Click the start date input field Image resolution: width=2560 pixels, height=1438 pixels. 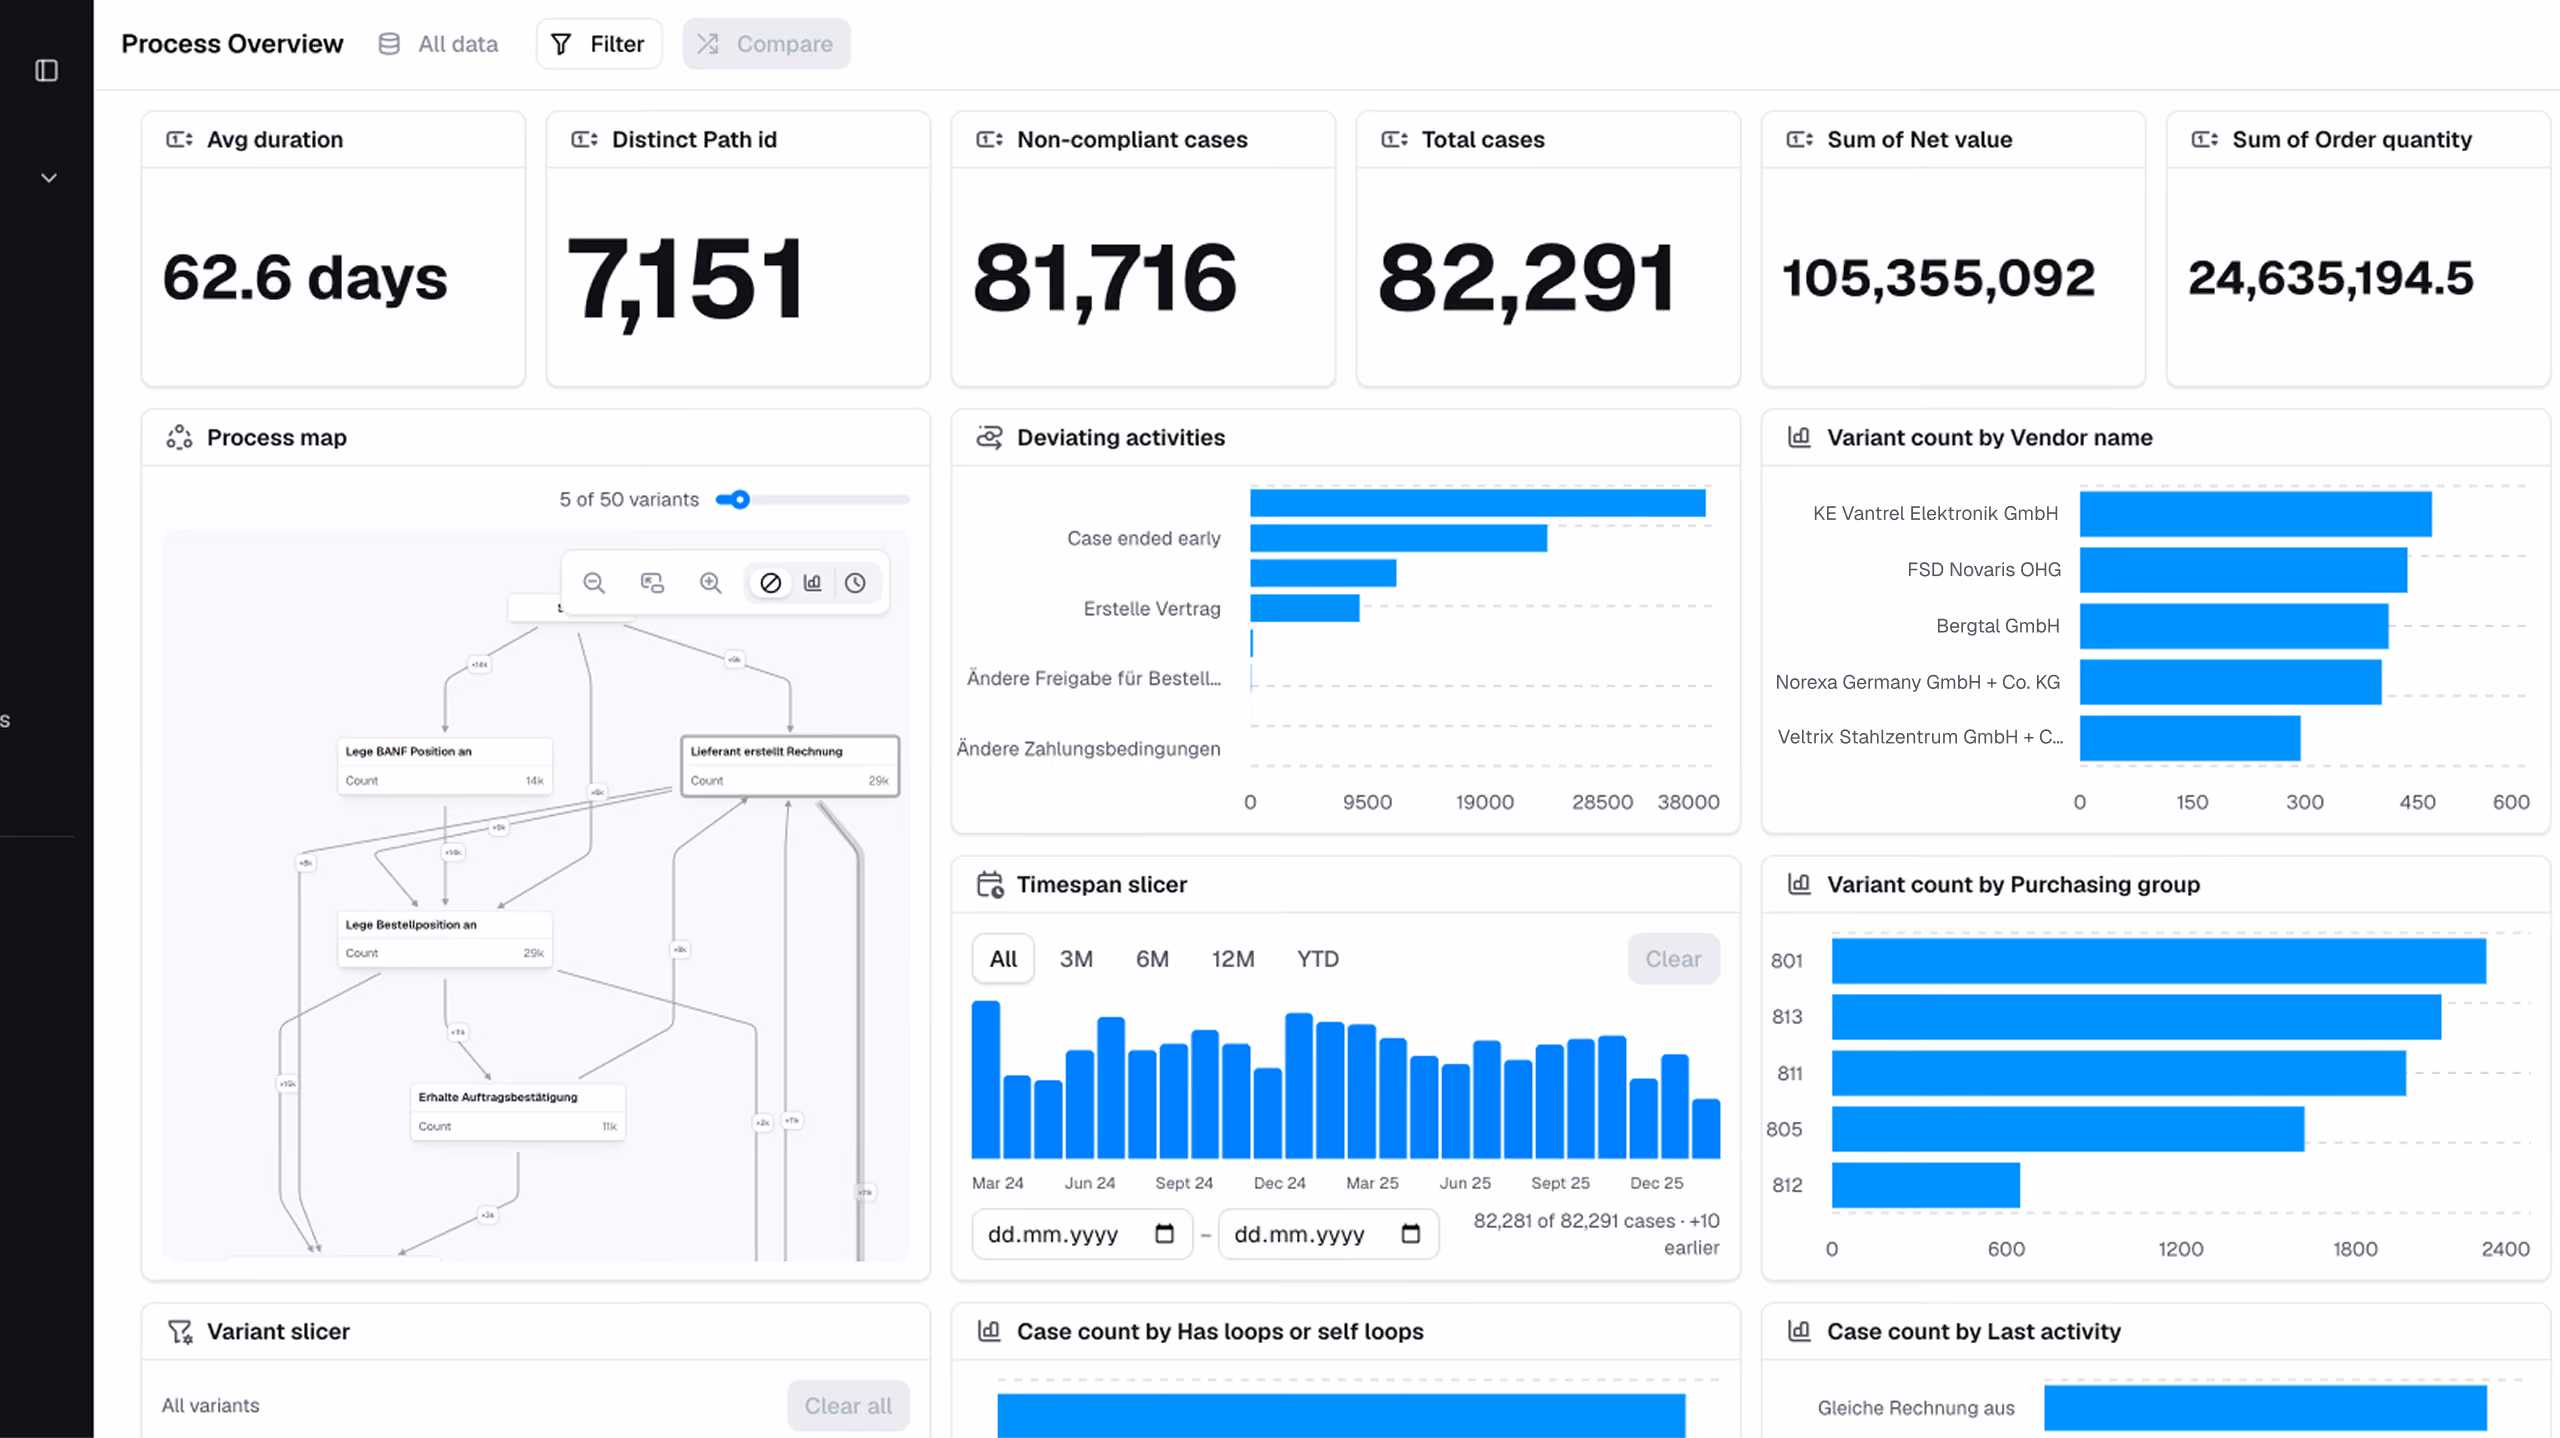click(x=1082, y=1234)
